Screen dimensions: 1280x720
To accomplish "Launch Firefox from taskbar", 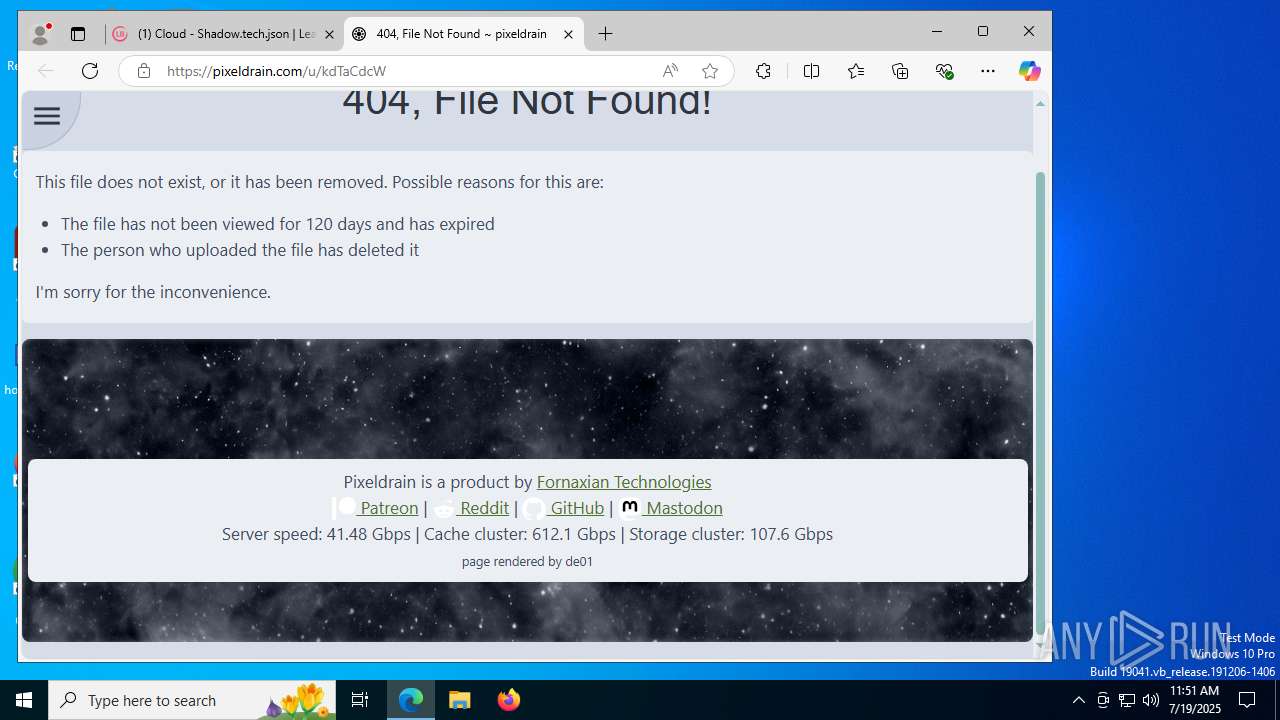I will pyautogui.click(x=509, y=700).
